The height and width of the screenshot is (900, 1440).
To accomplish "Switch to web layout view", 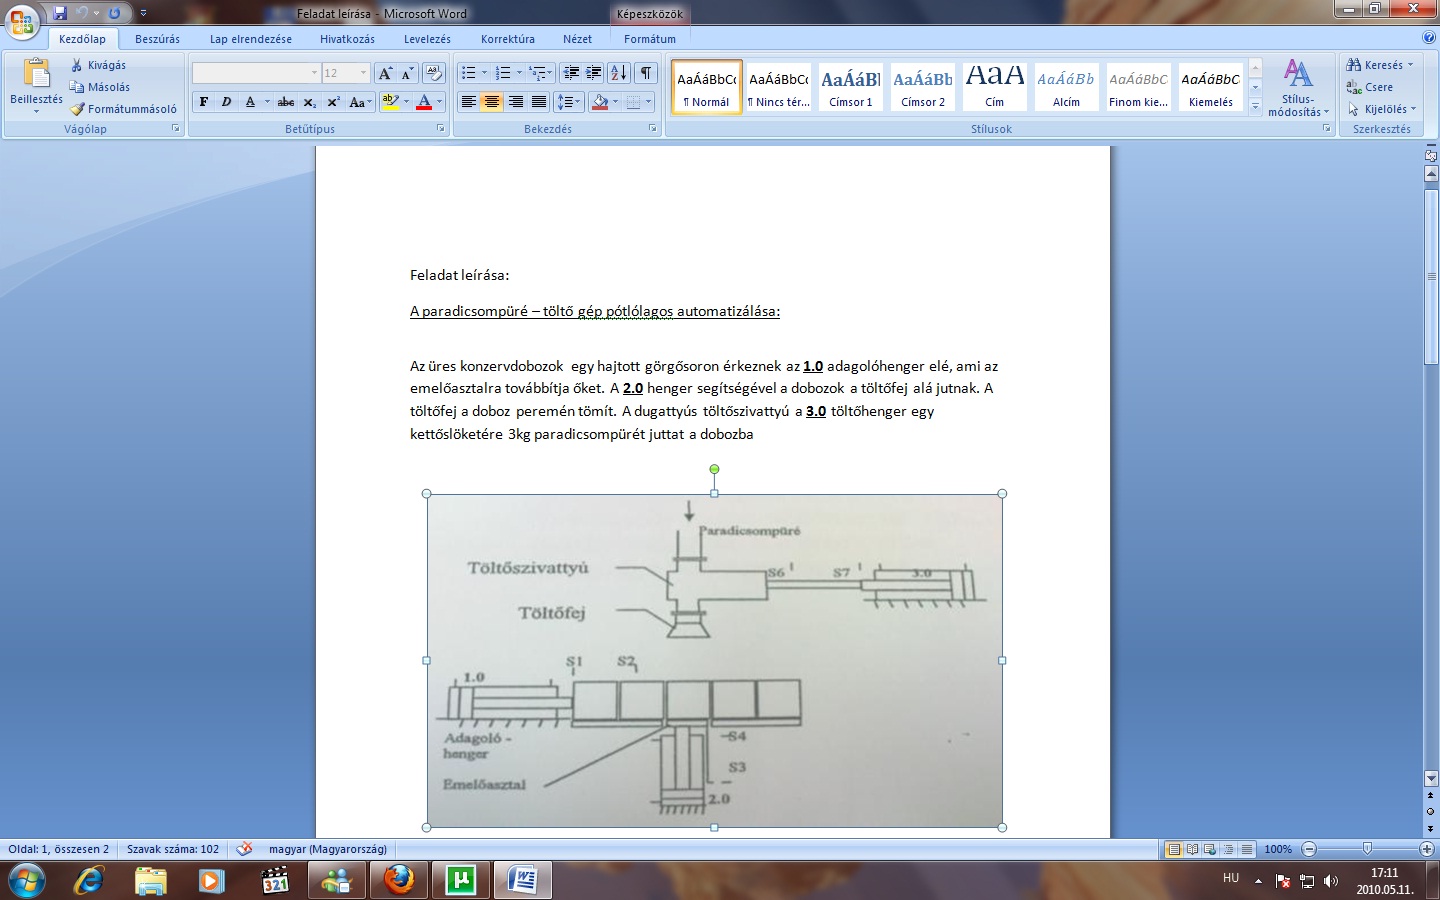I will pyautogui.click(x=1210, y=849).
